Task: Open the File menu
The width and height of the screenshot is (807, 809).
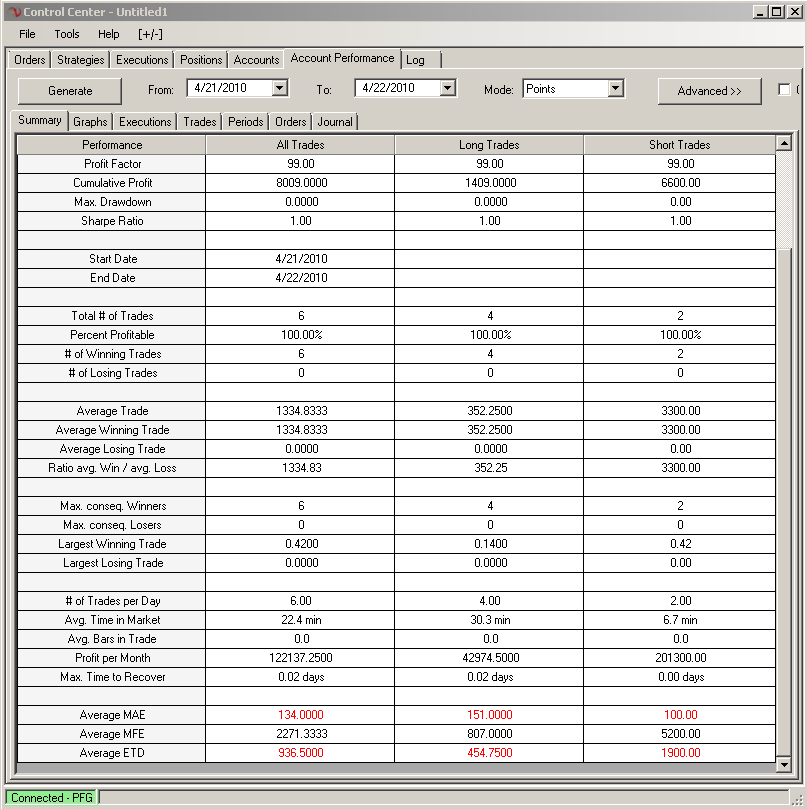Action: pos(27,34)
